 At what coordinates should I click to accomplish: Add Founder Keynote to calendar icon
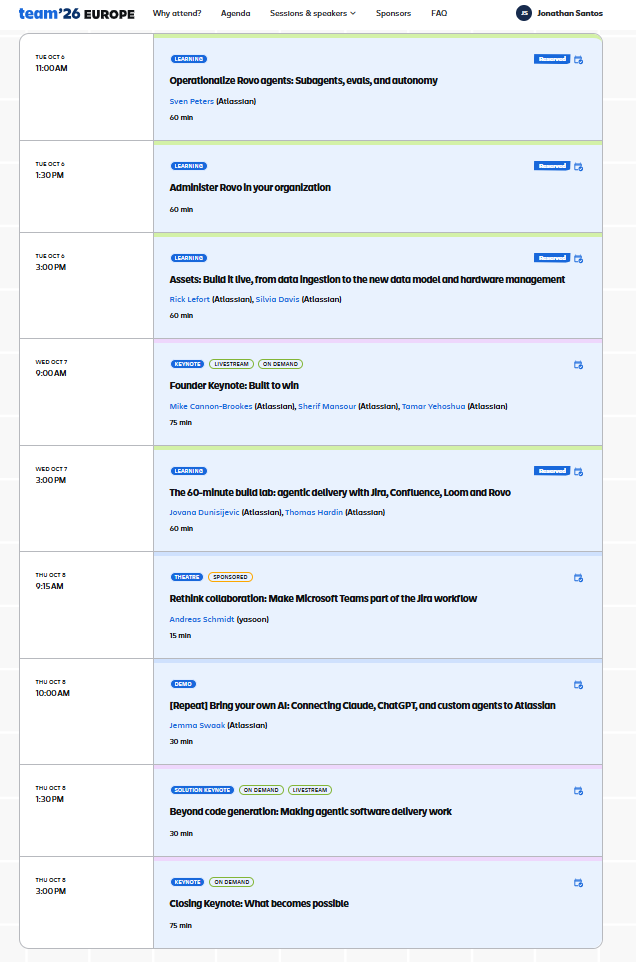point(578,364)
